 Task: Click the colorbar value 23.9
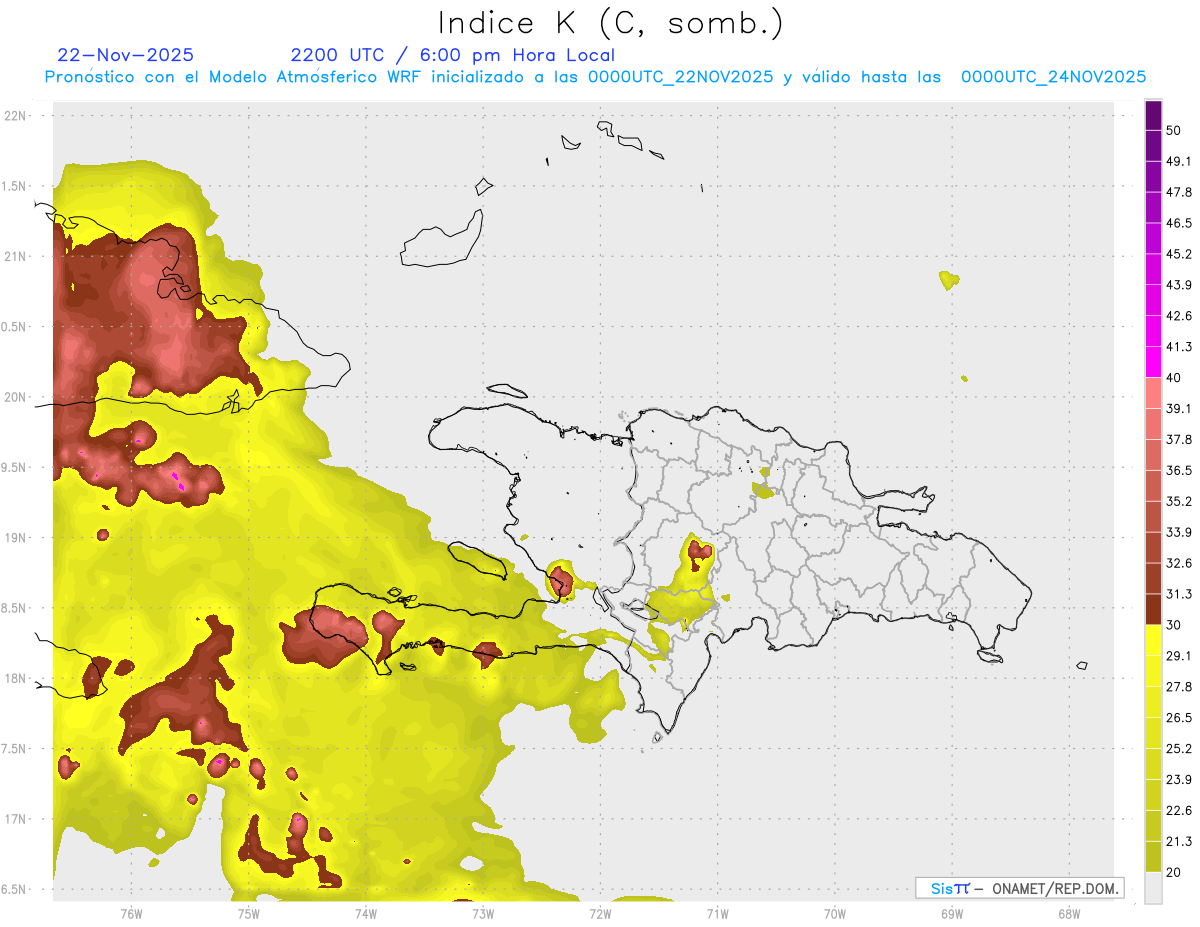[1179, 780]
